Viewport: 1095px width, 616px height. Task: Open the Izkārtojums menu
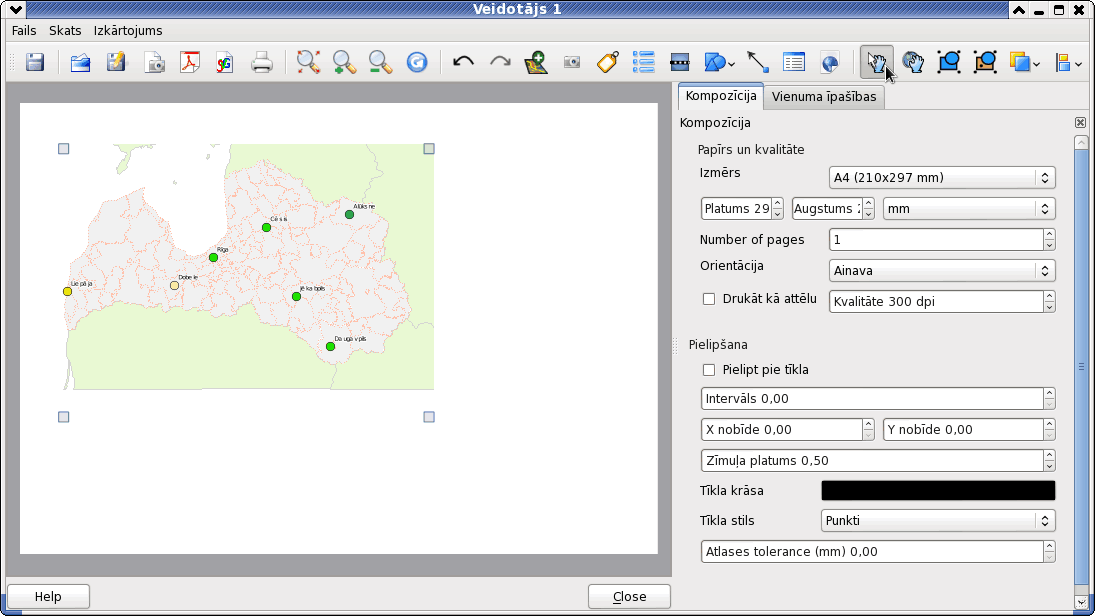[x=128, y=31]
